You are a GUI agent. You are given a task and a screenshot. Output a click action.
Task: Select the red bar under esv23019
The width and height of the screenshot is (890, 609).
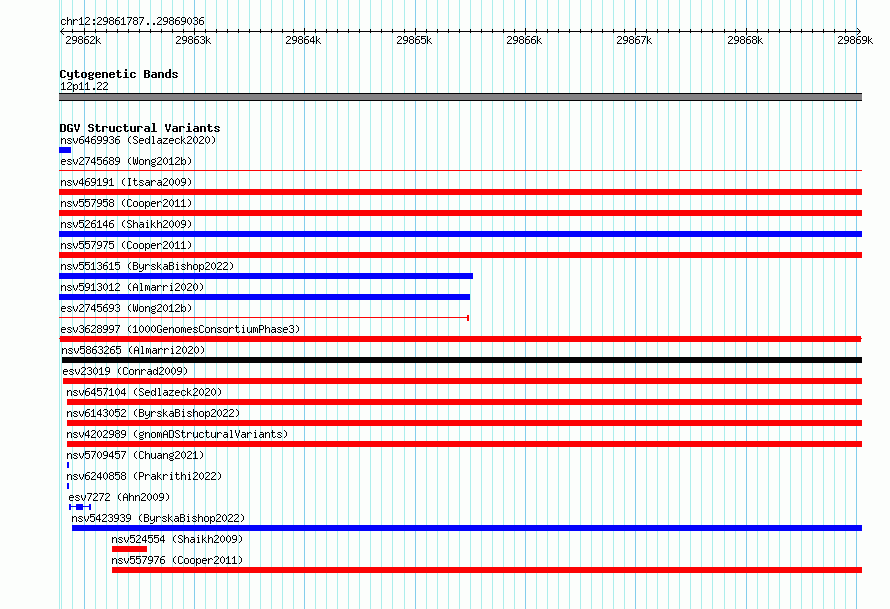coord(463,381)
